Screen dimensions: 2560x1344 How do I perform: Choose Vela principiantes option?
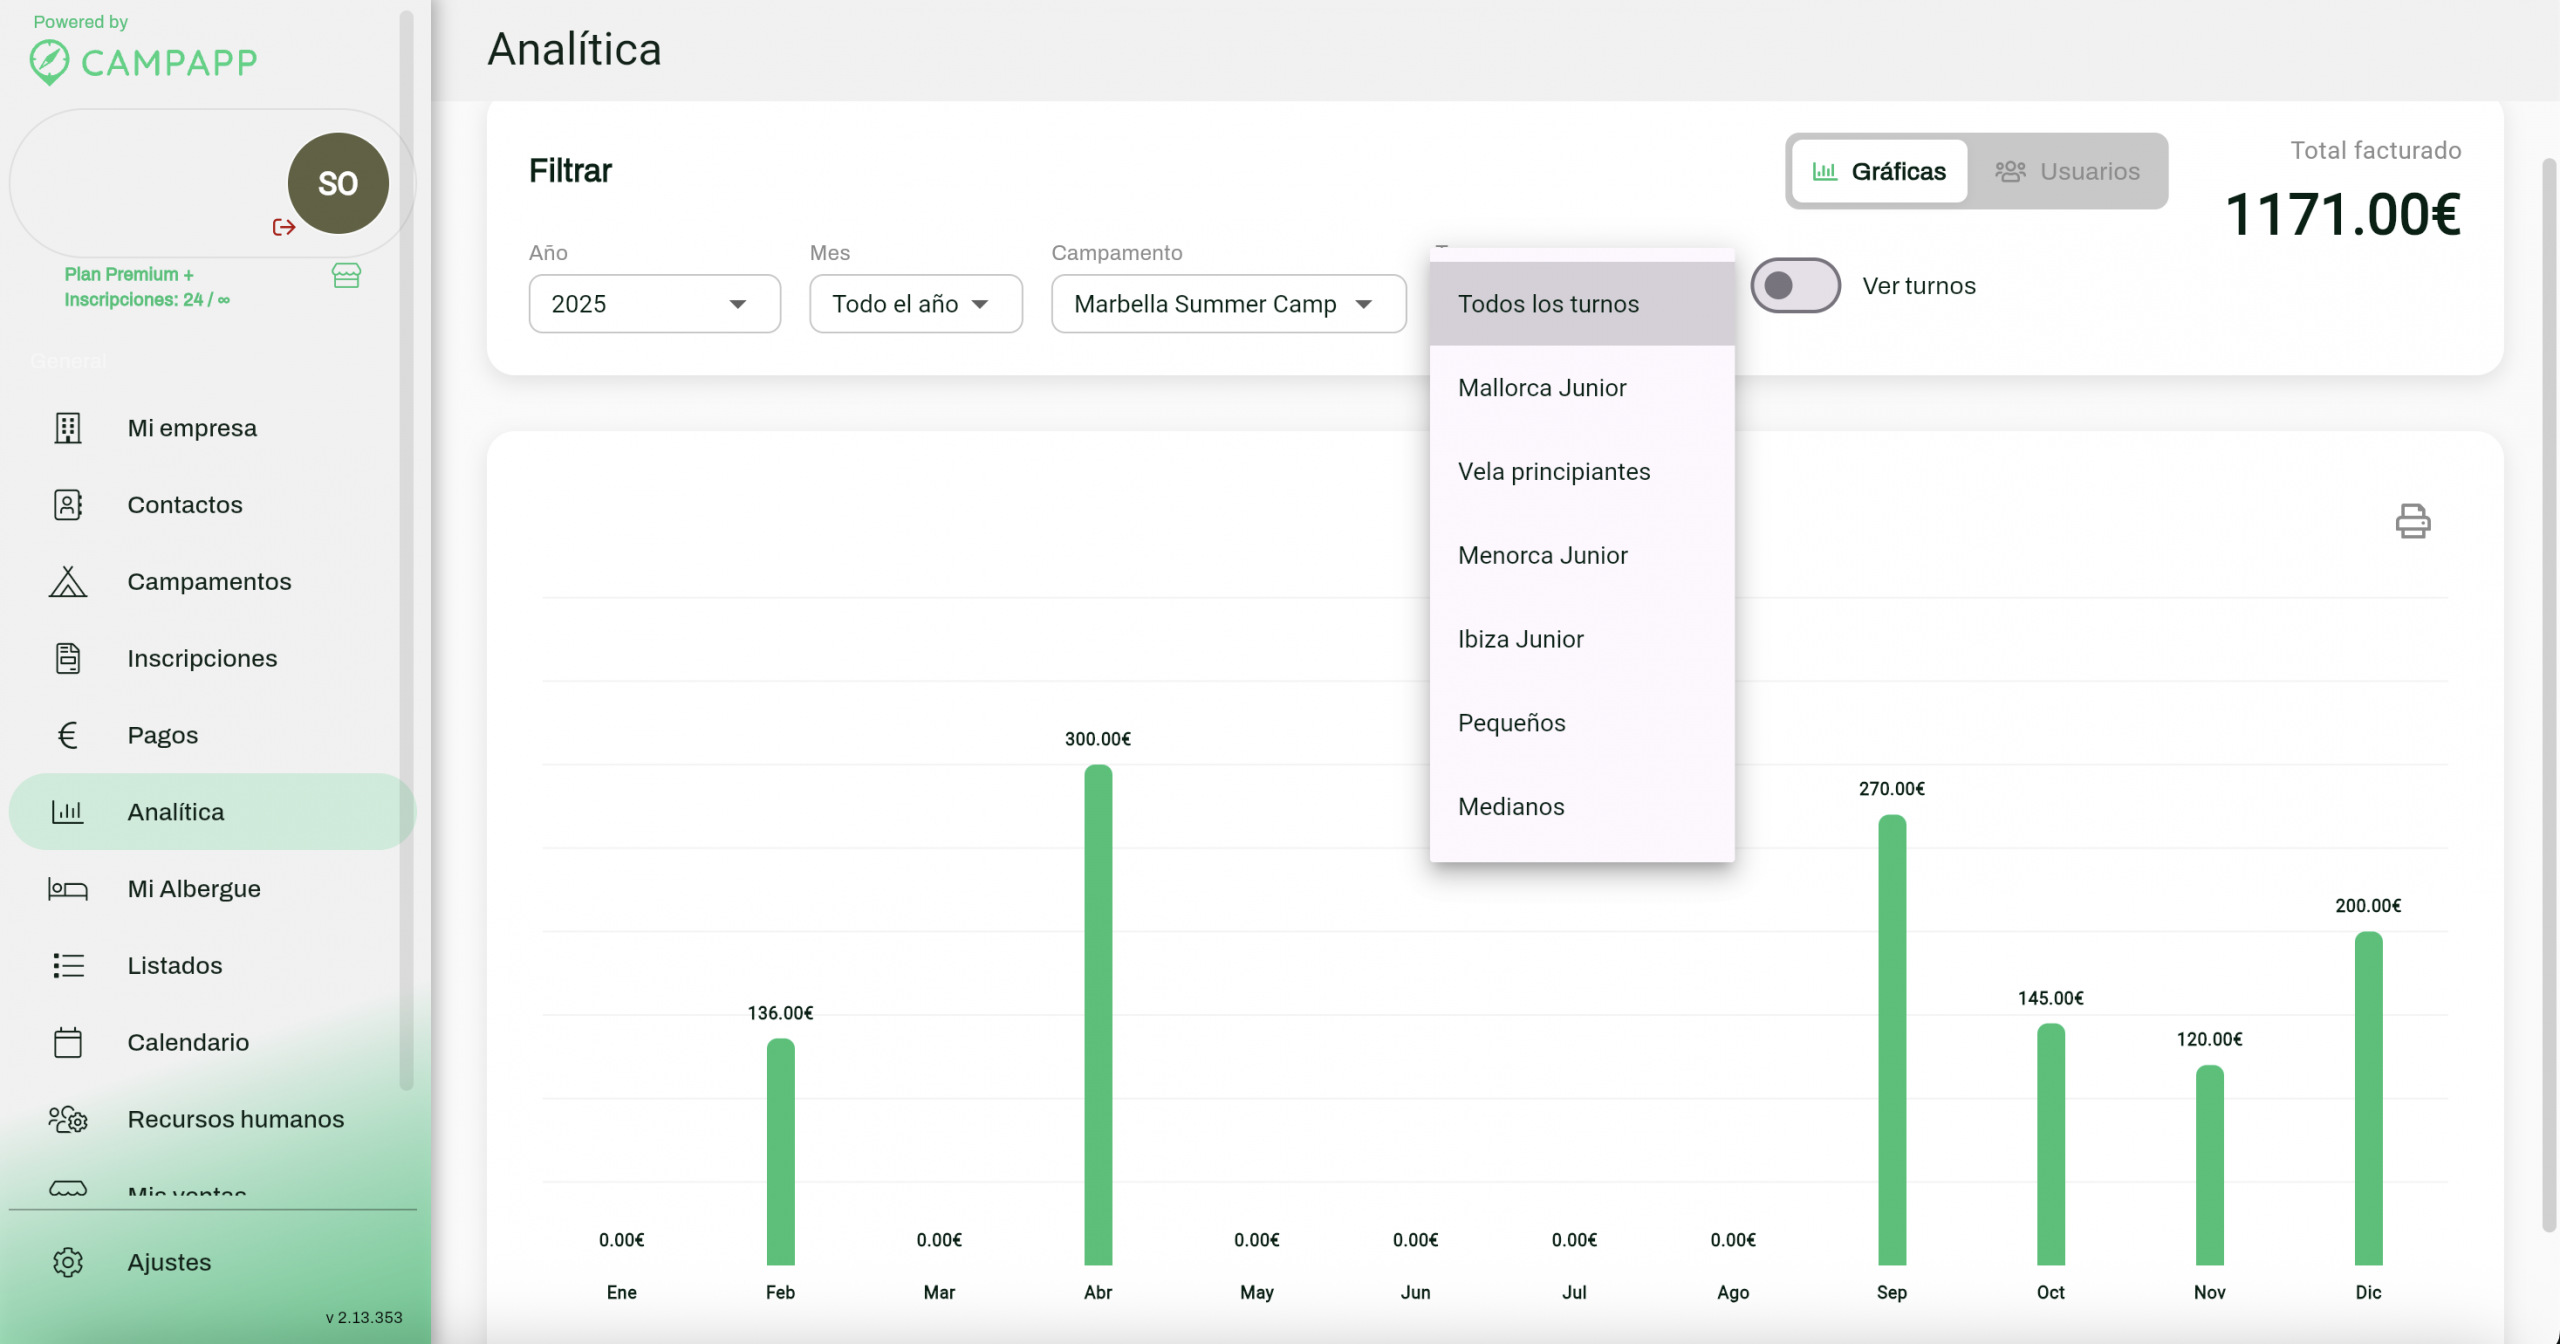click(1554, 472)
